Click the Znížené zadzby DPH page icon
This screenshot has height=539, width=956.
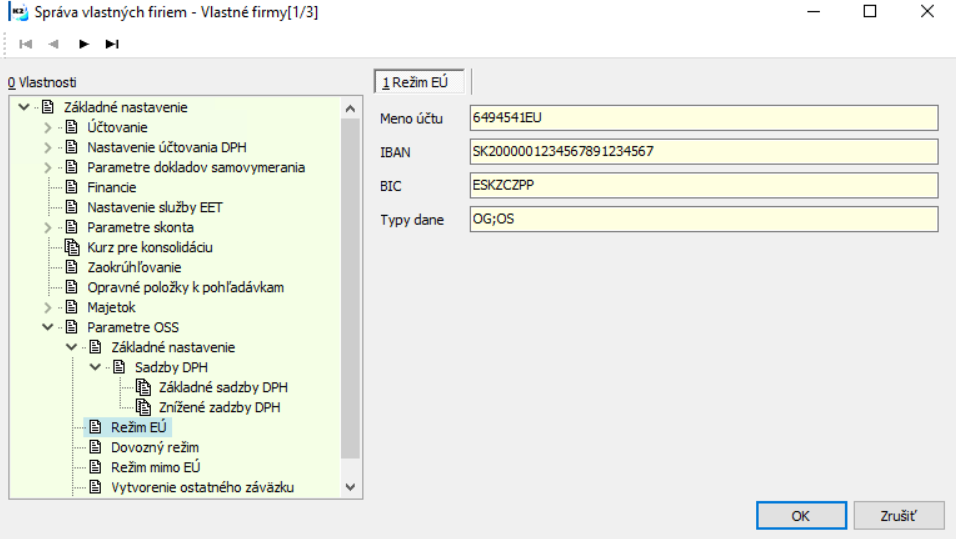click(143, 407)
